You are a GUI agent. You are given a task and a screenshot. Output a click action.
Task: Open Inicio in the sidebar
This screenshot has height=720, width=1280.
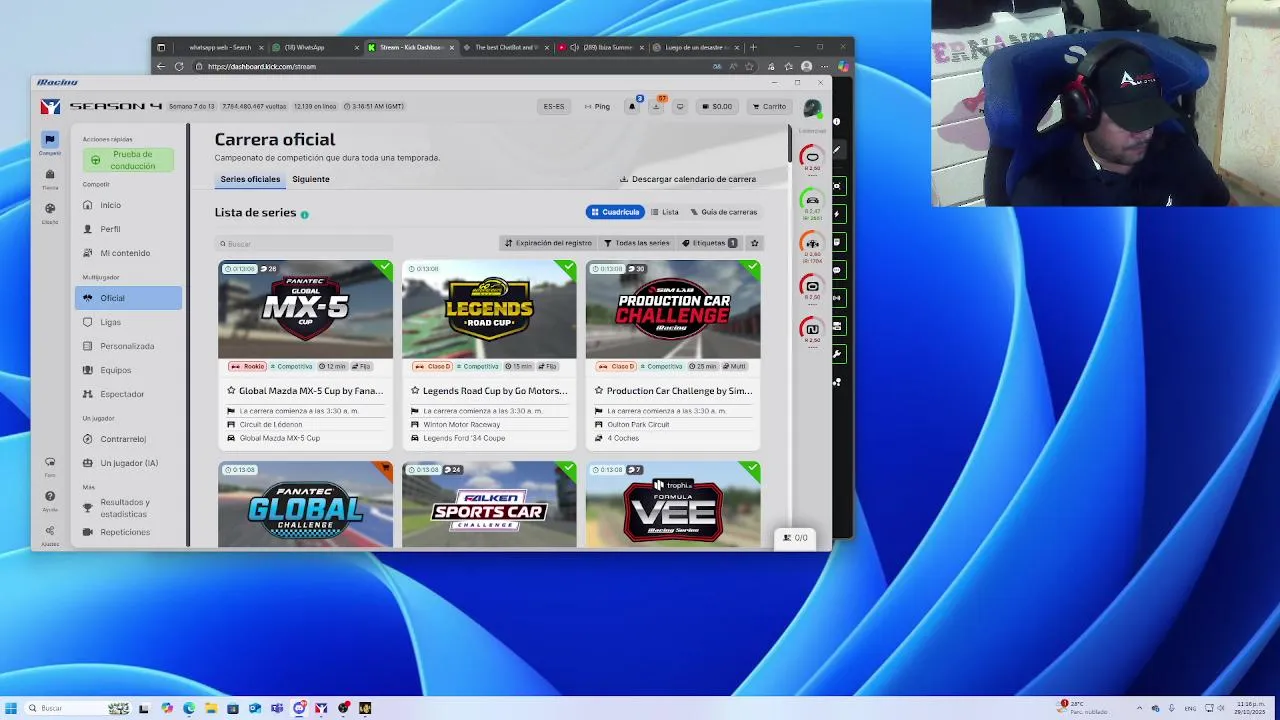tap(128, 205)
